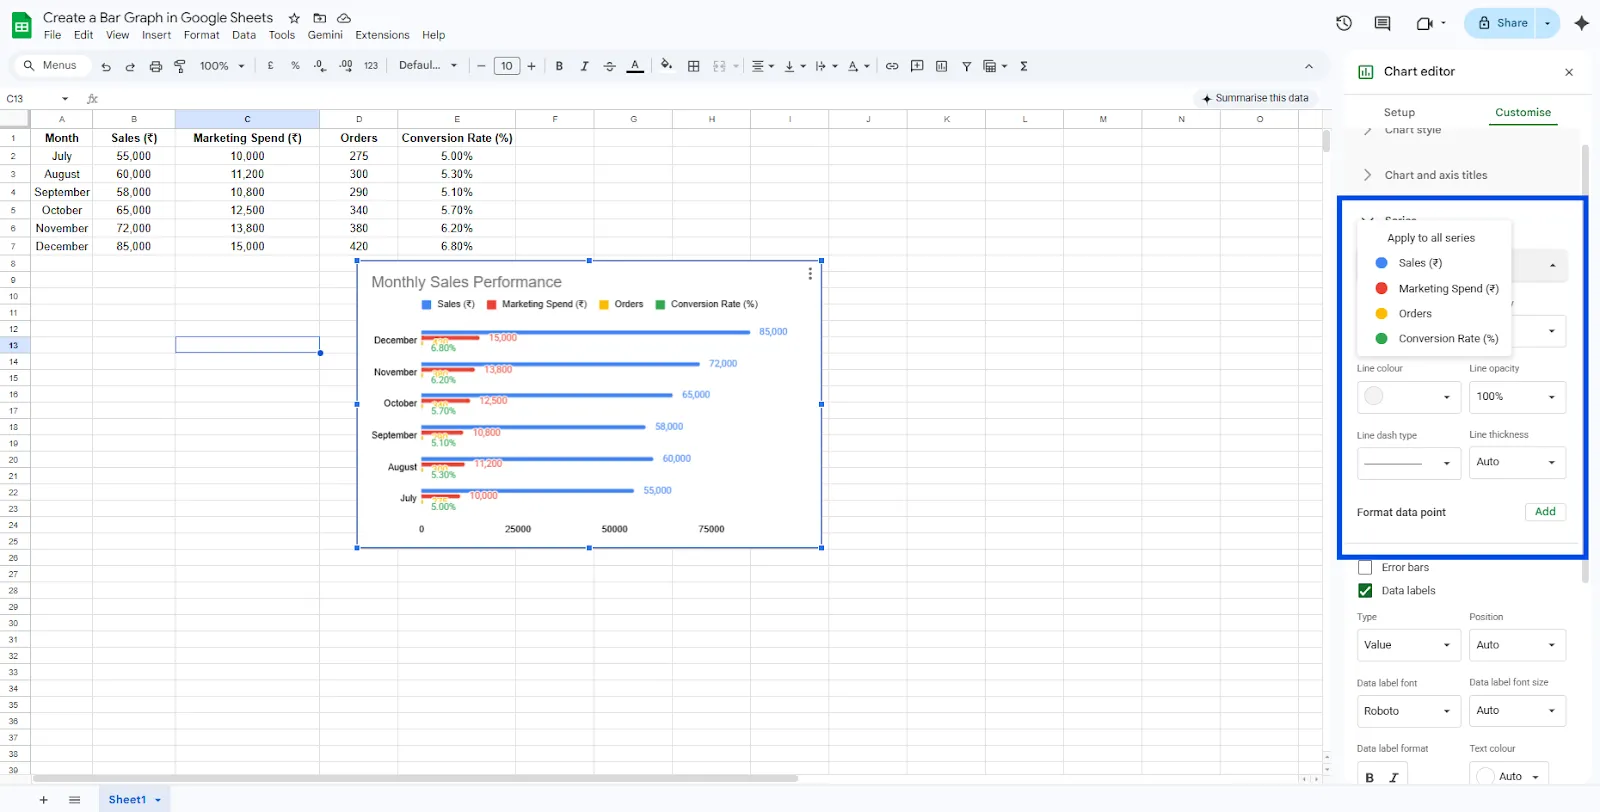Image resolution: width=1600 pixels, height=812 pixels.
Task: Click font size input field
Action: click(506, 66)
